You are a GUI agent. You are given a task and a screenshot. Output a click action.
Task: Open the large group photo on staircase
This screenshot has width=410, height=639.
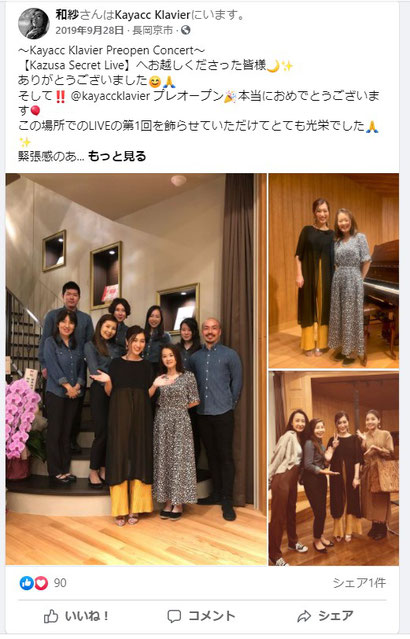pyautogui.click(x=136, y=369)
